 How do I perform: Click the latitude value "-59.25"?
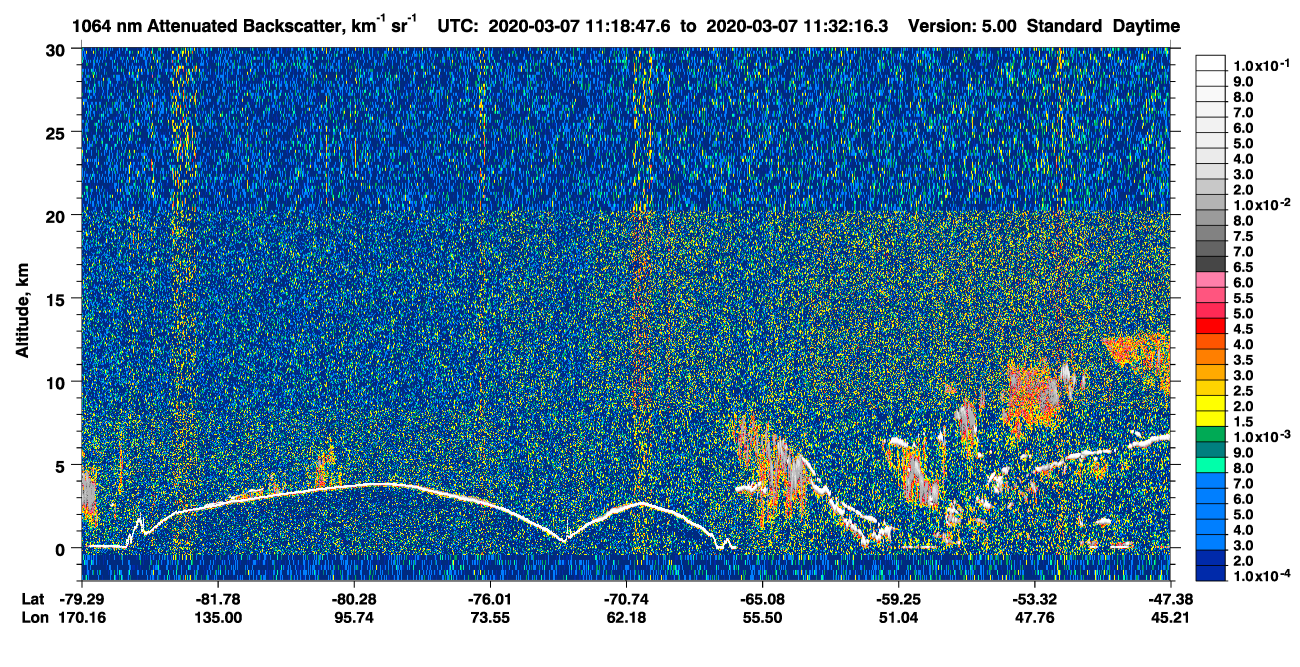point(898,599)
